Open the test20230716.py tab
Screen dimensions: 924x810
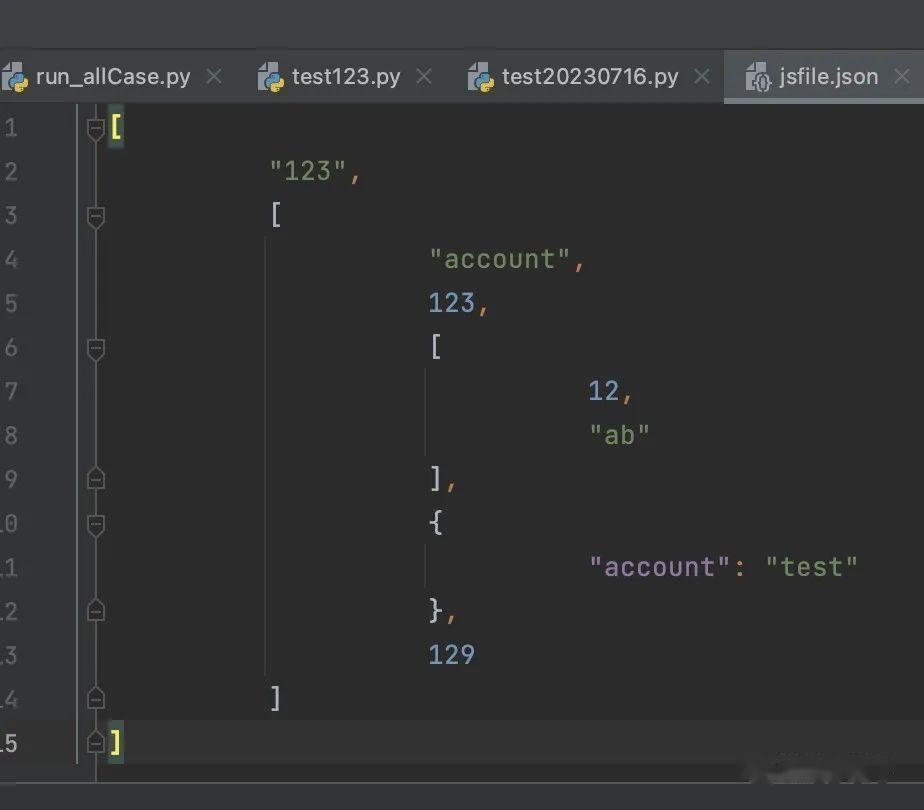(590, 76)
